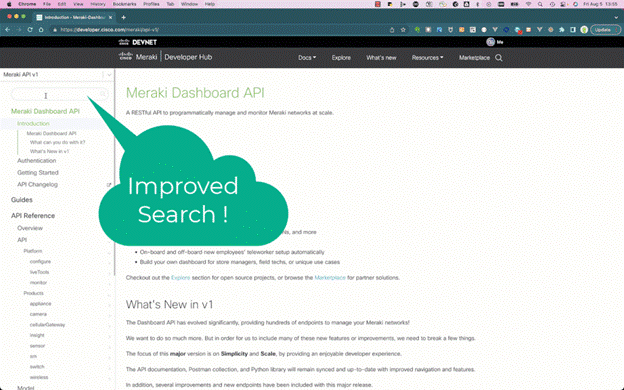Open the Meraki API v1 version dropdown
This screenshot has width=624, height=390.
(x=57, y=74)
